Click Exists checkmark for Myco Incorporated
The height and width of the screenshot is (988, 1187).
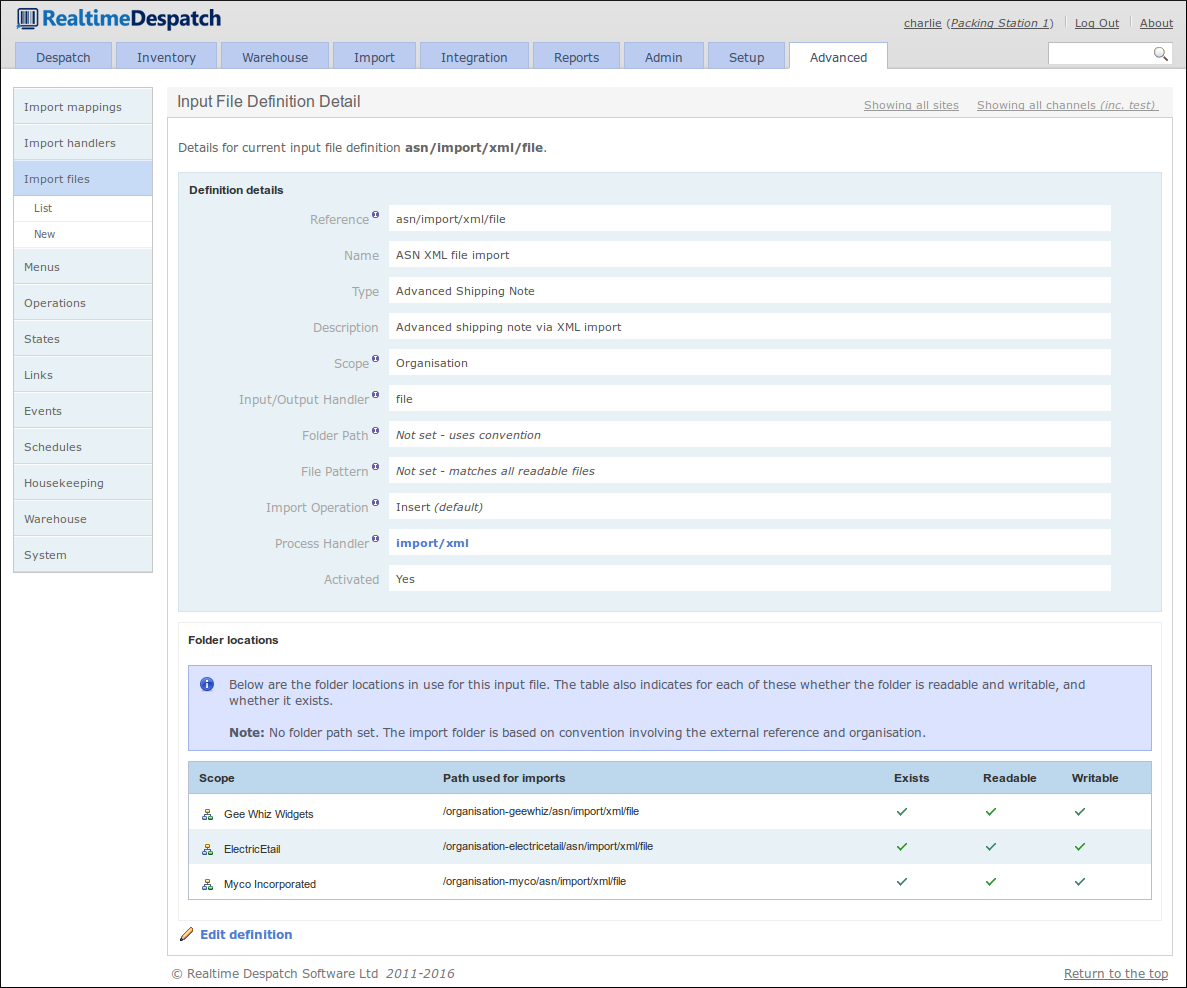[x=902, y=881]
